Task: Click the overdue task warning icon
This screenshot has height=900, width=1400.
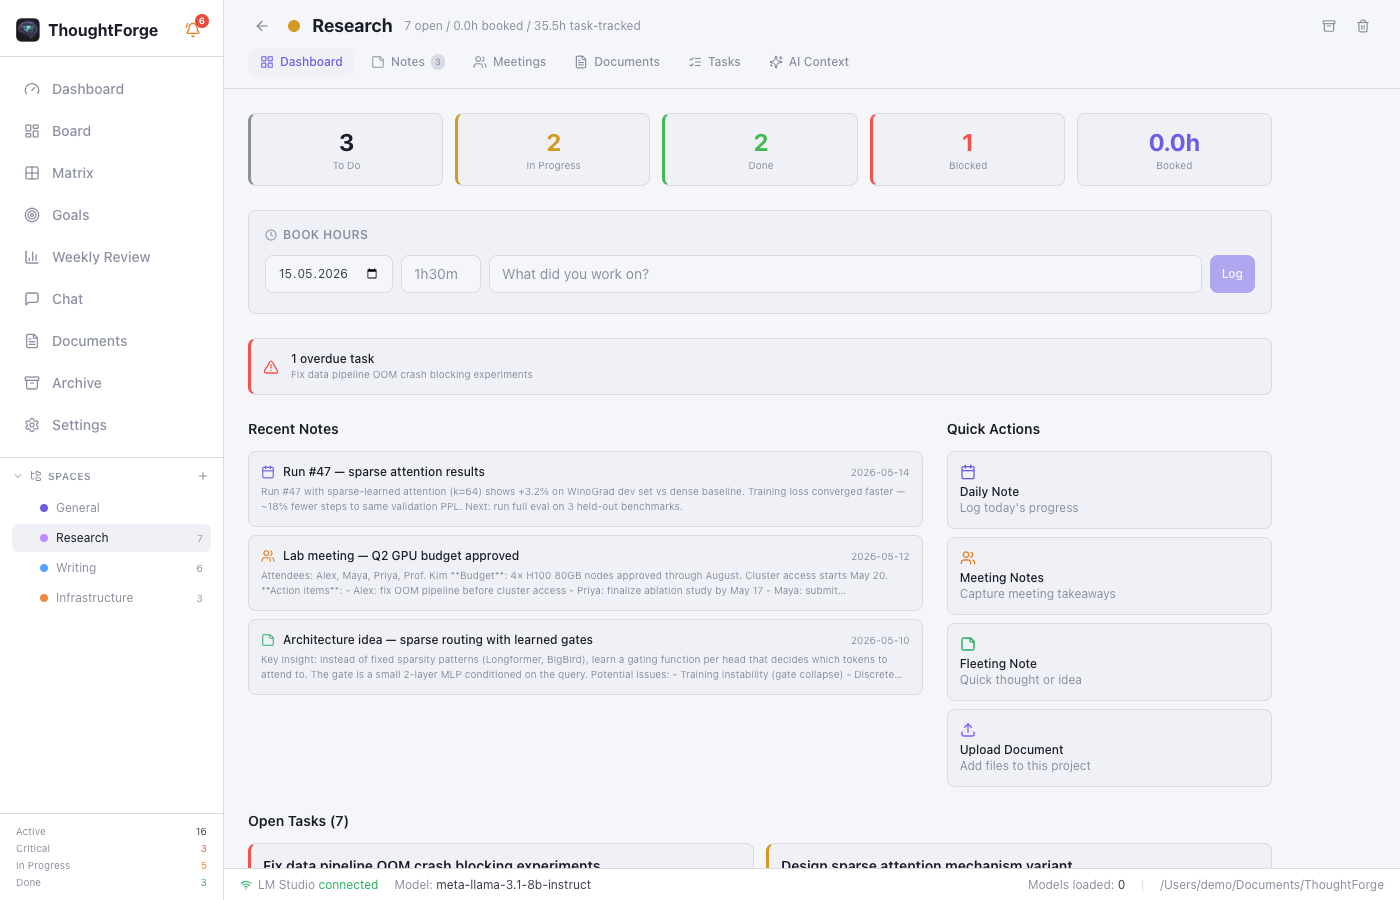Action: [x=271, y=367]
